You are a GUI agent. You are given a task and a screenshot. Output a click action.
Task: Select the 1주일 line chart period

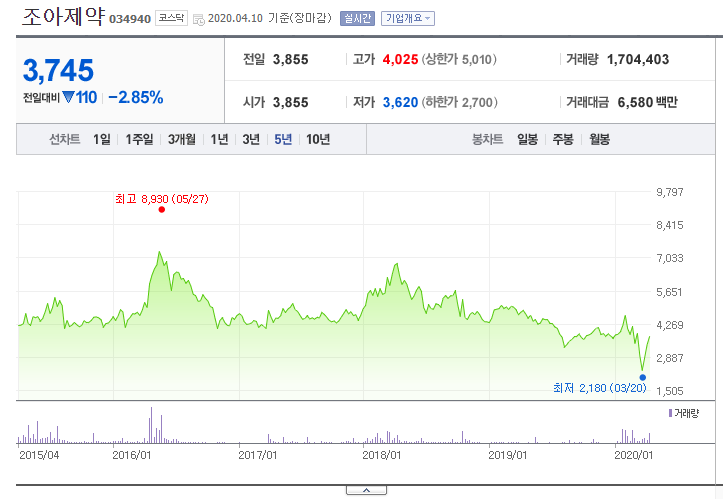(139, 139)
